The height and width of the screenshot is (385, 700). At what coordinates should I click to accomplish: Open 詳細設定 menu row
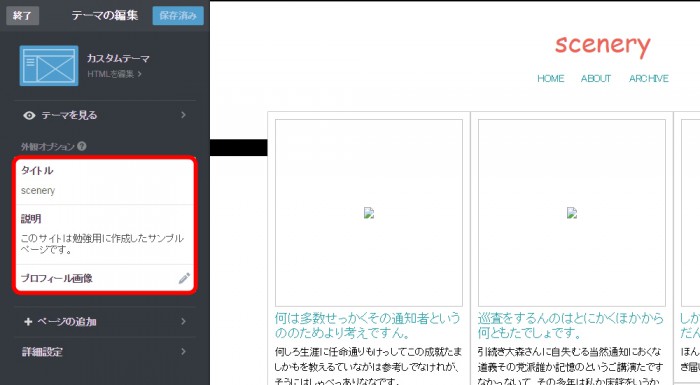pyautogui.click(x=105, y=352)
